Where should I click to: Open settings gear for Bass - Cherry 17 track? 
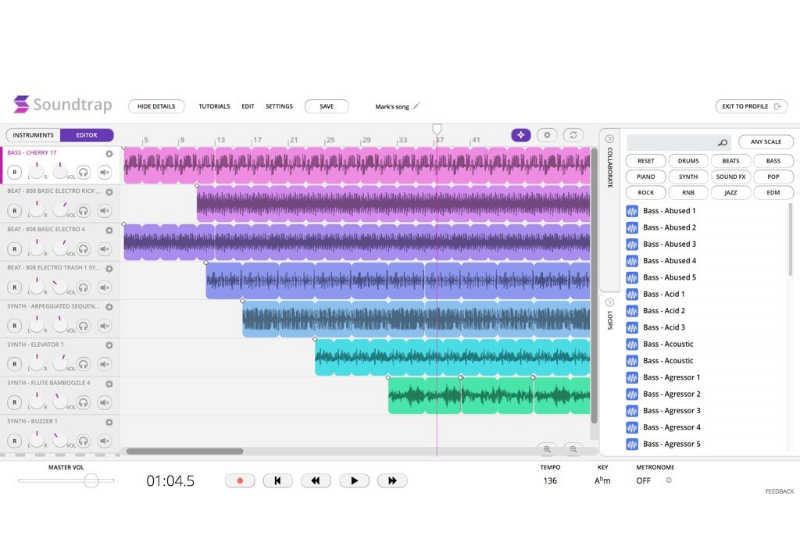(x=109, y=154)
